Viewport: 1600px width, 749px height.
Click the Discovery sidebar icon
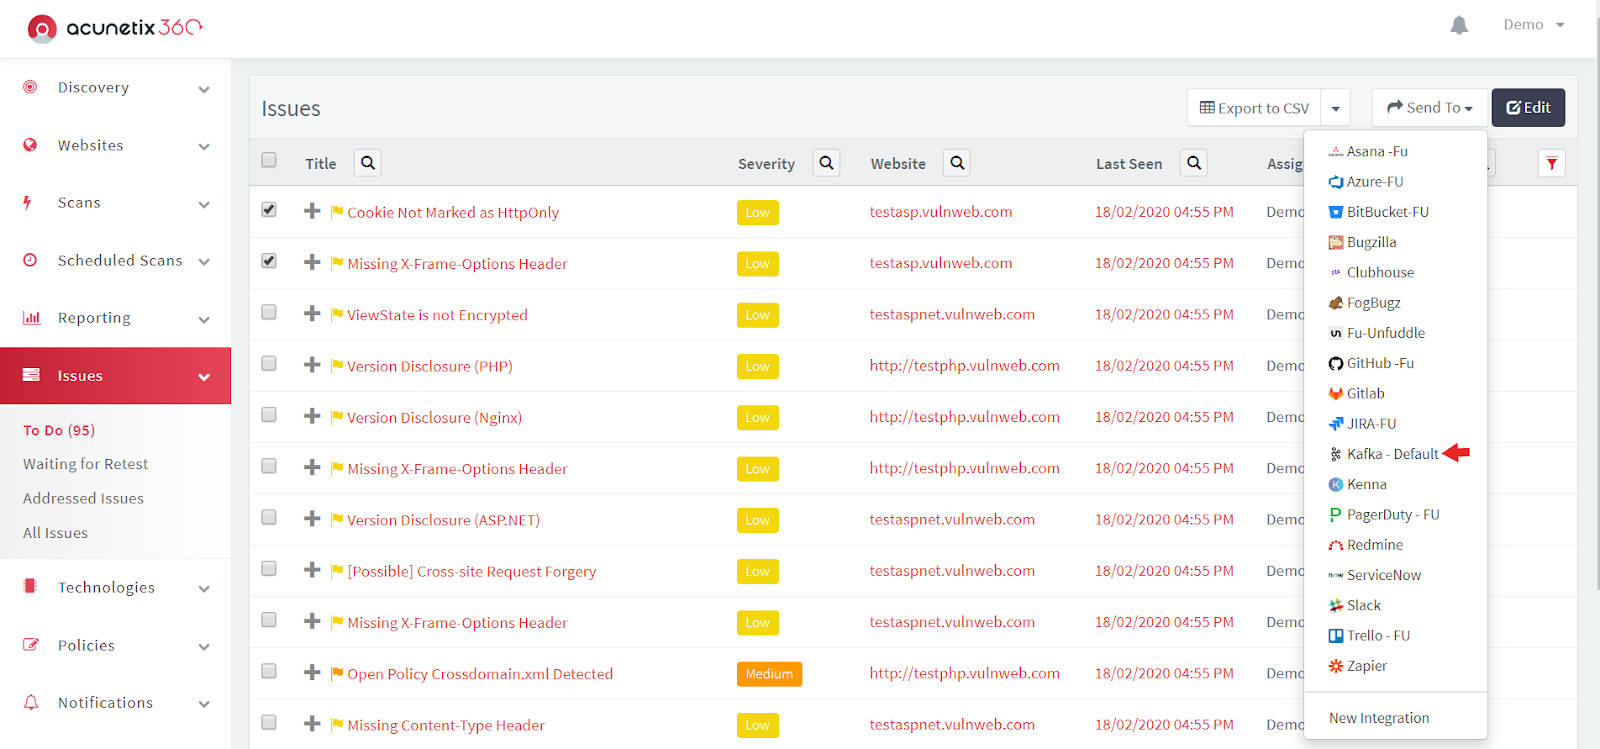30,87
